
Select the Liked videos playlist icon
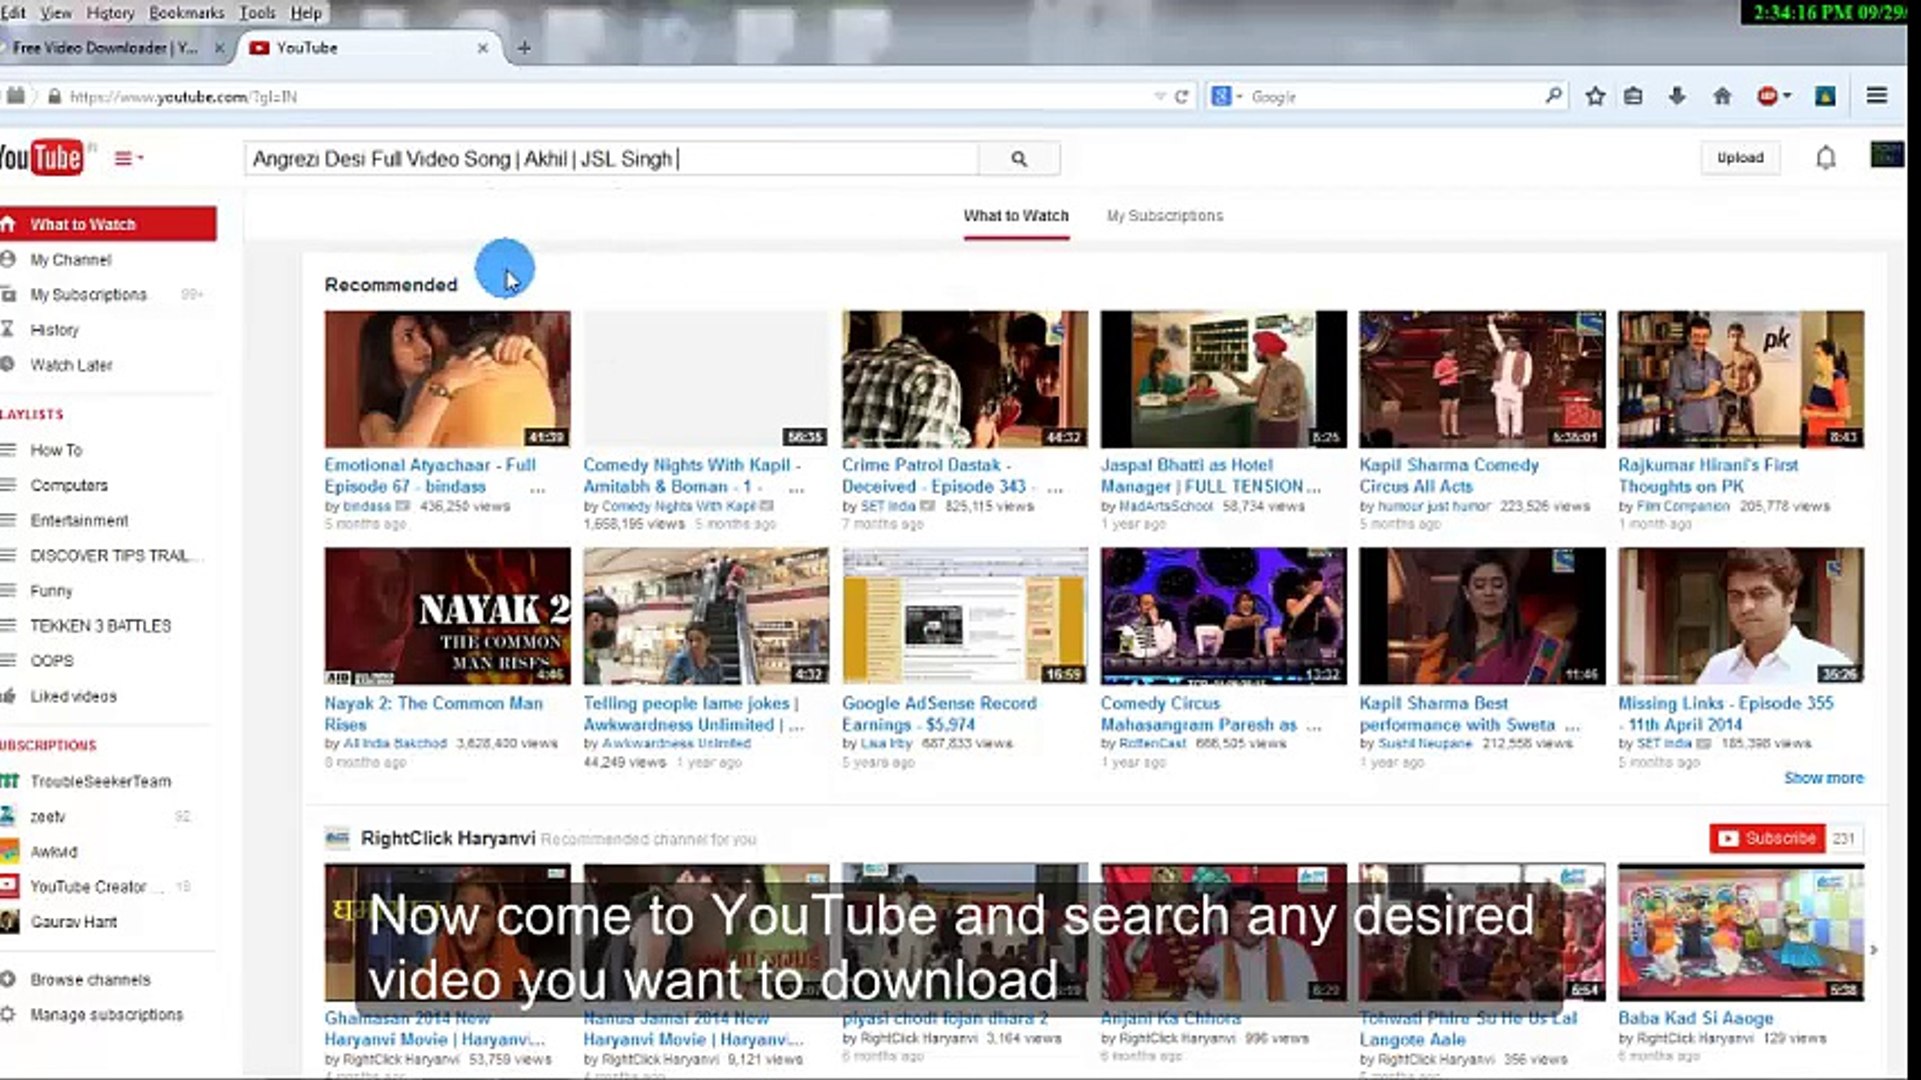(x=10, y=696)
